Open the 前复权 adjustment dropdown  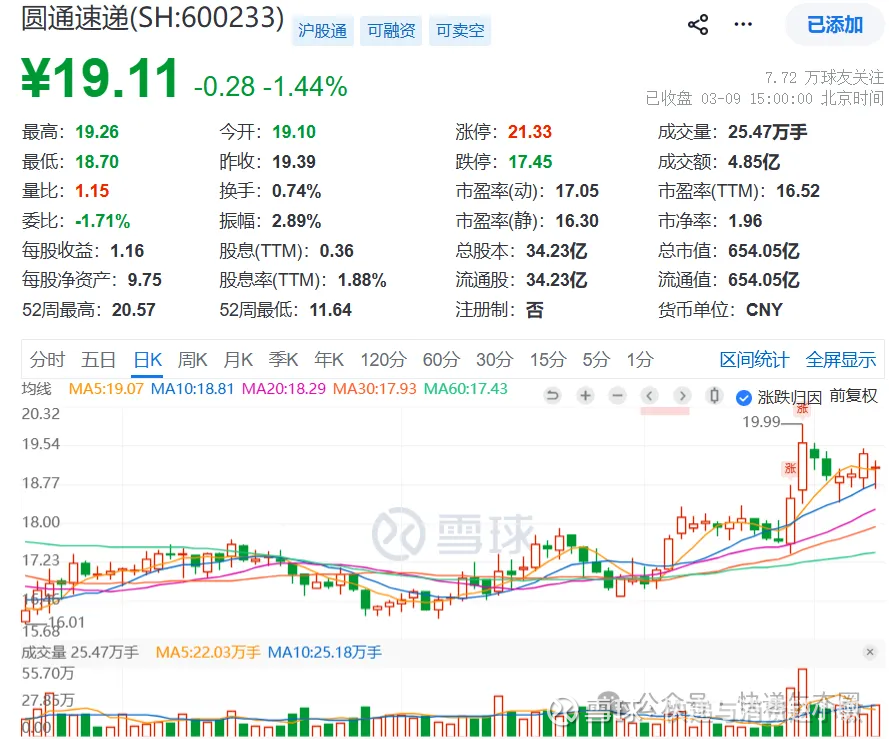point(853,396)
